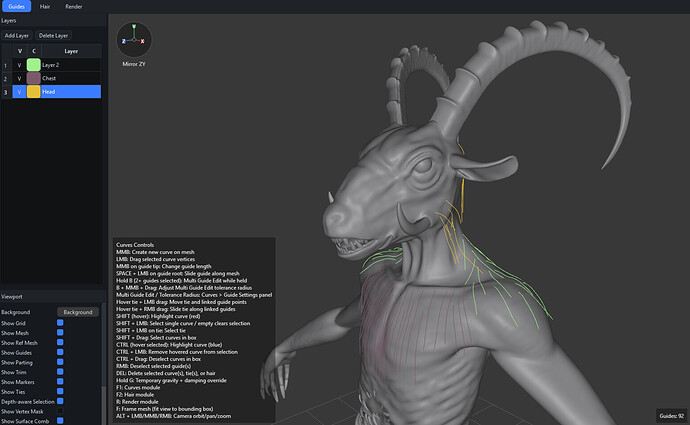Viewport: 690px width, 425px height.
Task: Click the Layer column header
Action: pos(71,51)
